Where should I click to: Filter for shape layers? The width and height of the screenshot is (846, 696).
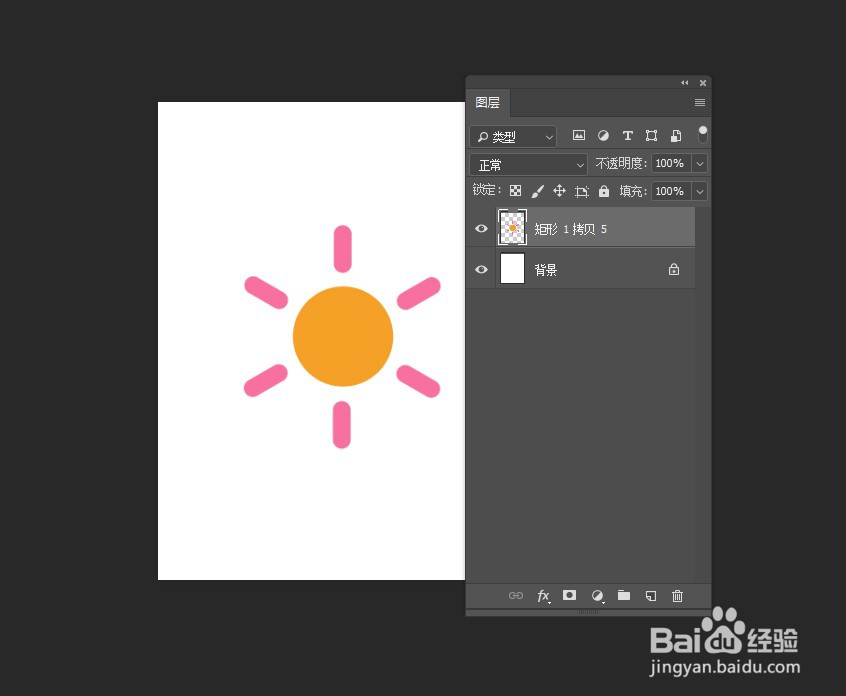point(651,135)
